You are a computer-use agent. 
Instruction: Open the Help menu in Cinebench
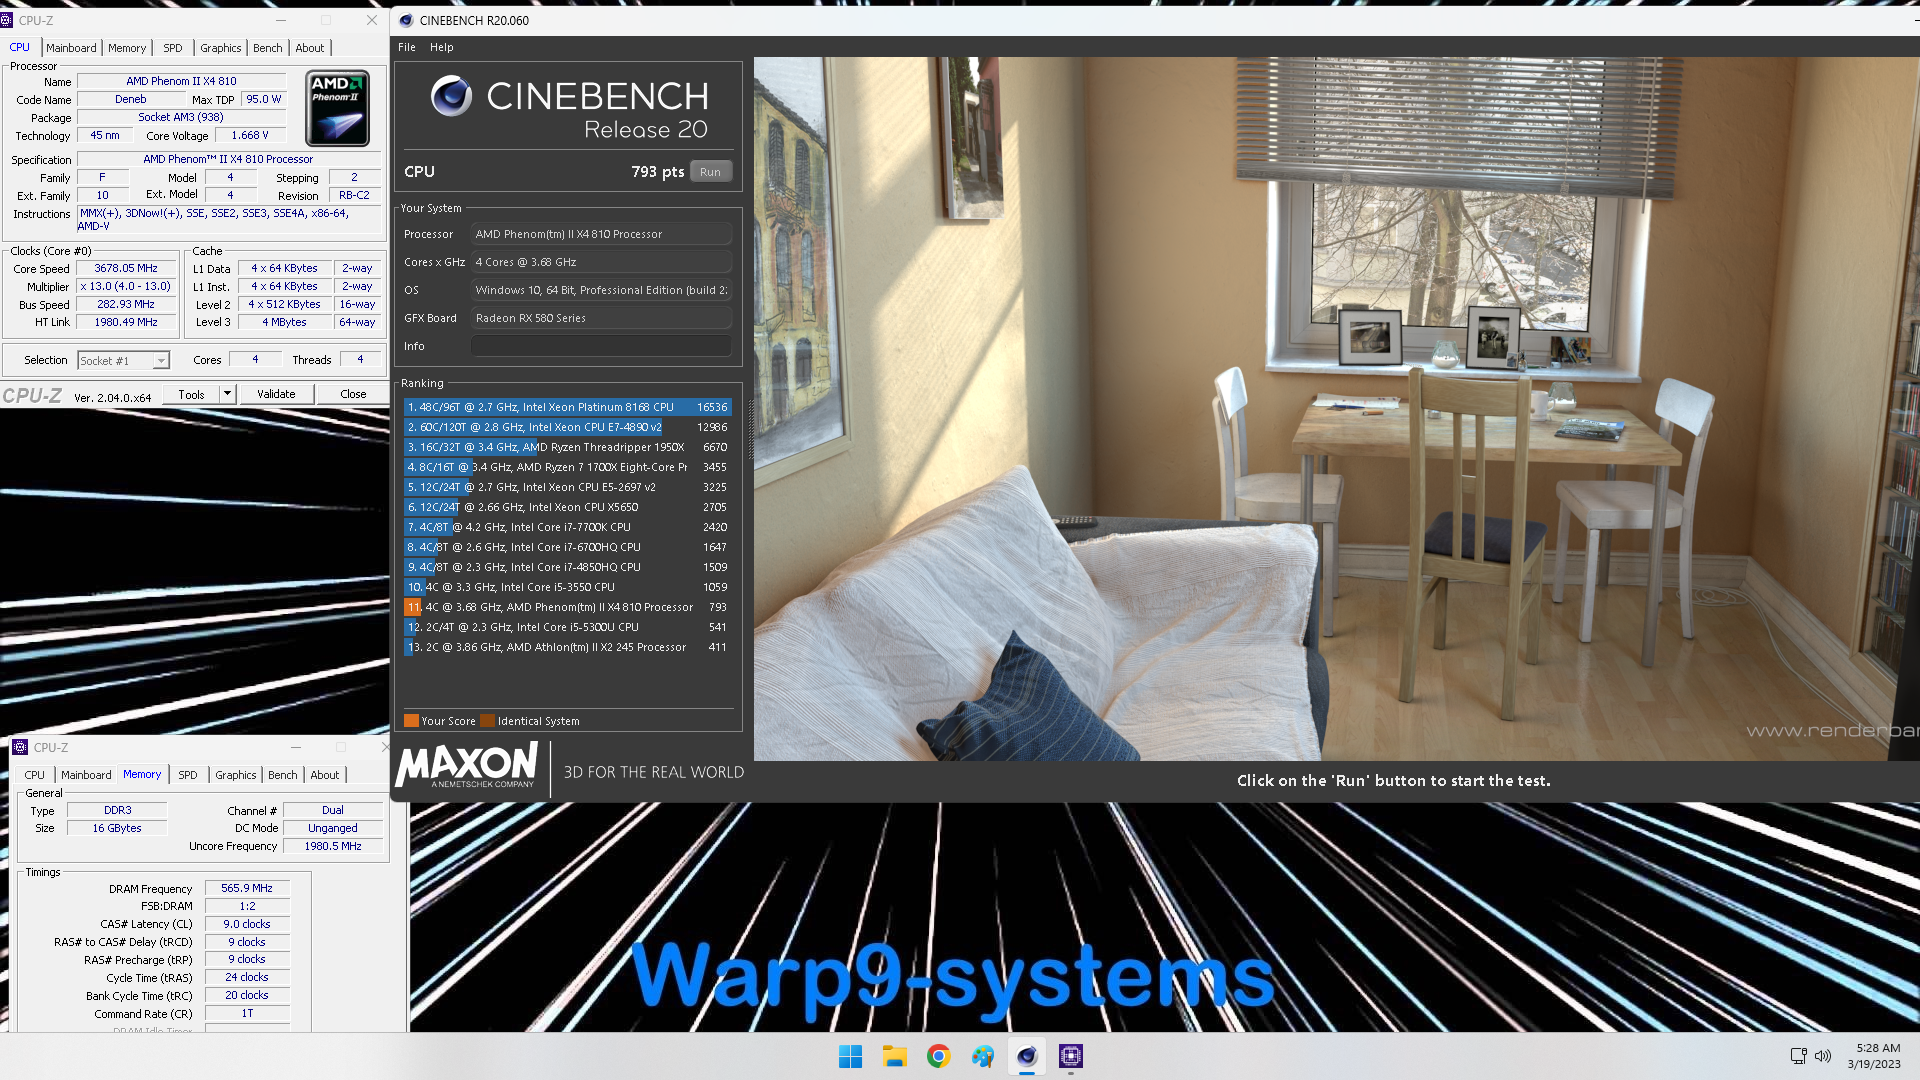pos(442,47)
